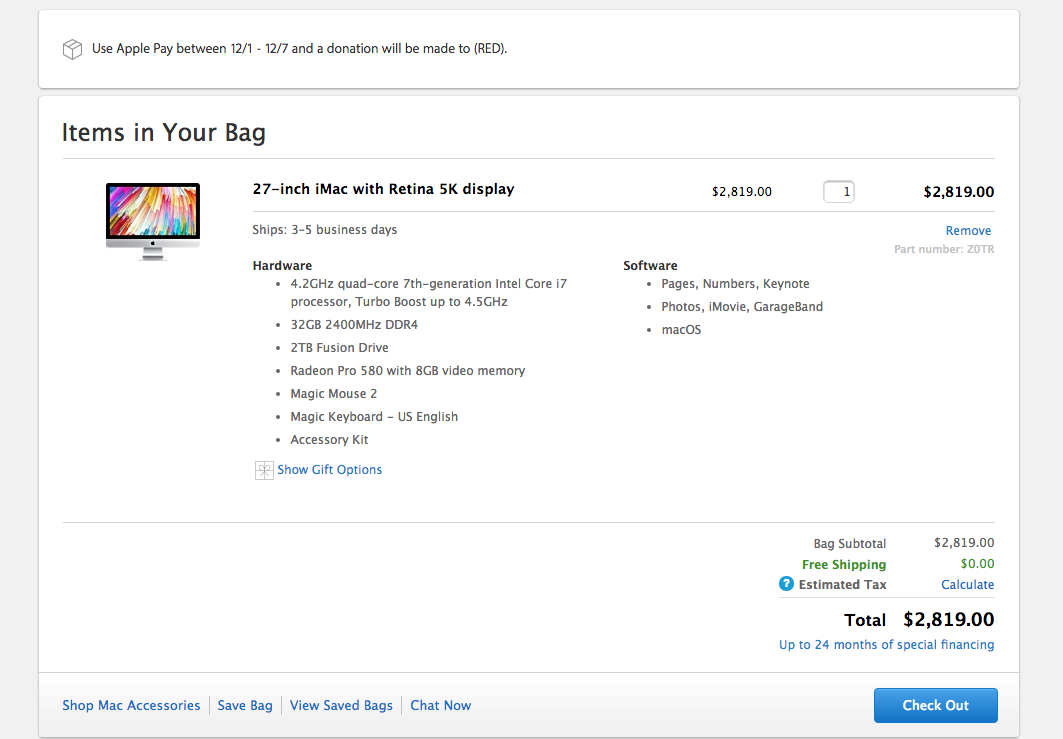Calculate the estimated tax
The height and width of the screenshot is (739, 1063).
point(967,584)
